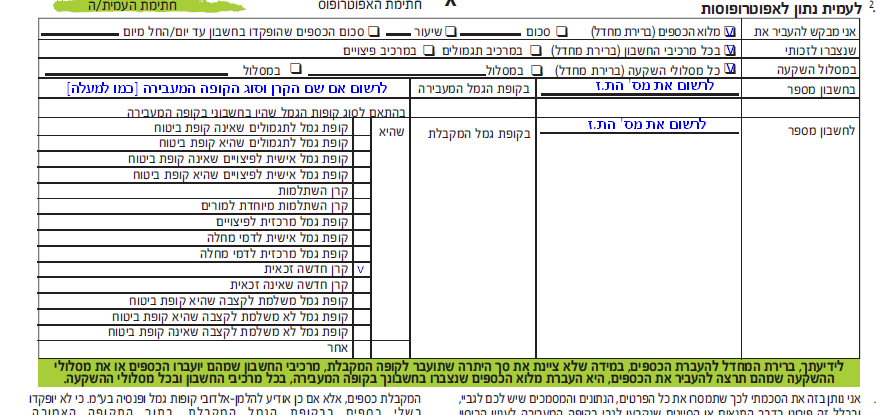Click the 'בחשבון מספר' label
Image resolution: width=876 pixels, height=415 pixels.
(x=821, y=90)
